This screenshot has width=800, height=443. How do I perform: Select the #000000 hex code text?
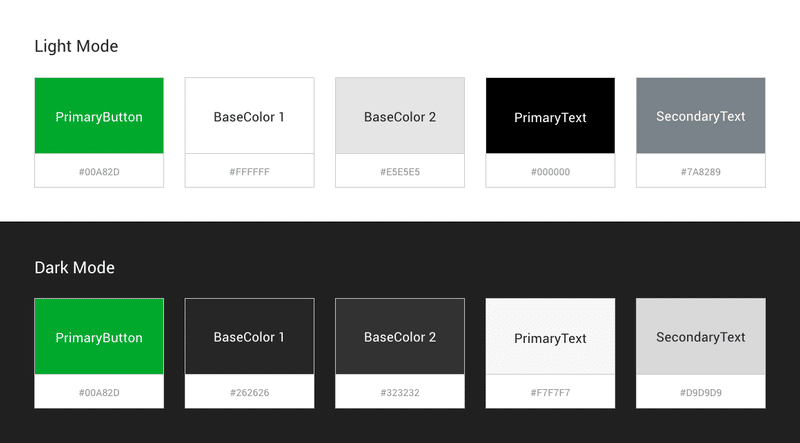(550, 172)
